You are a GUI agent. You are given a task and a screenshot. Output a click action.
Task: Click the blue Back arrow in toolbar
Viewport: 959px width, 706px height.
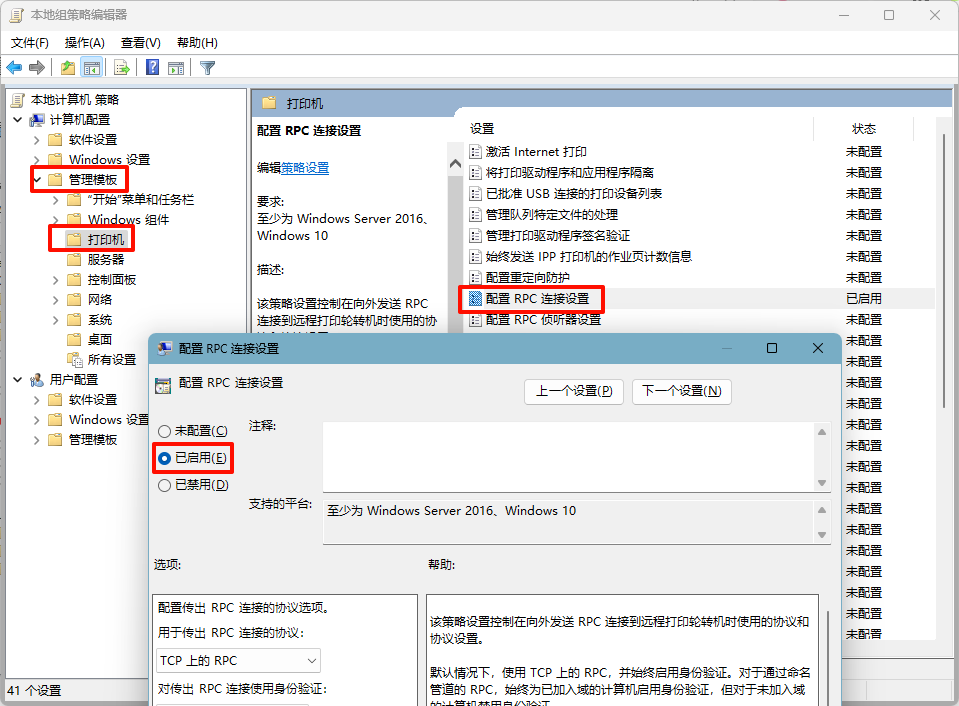coord(14,67)
